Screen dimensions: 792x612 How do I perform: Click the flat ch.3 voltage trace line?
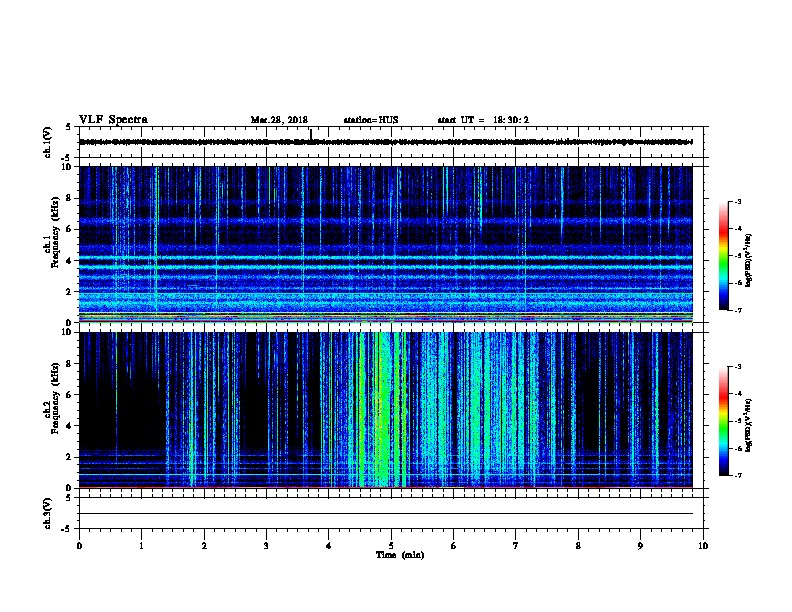point(386,514)
